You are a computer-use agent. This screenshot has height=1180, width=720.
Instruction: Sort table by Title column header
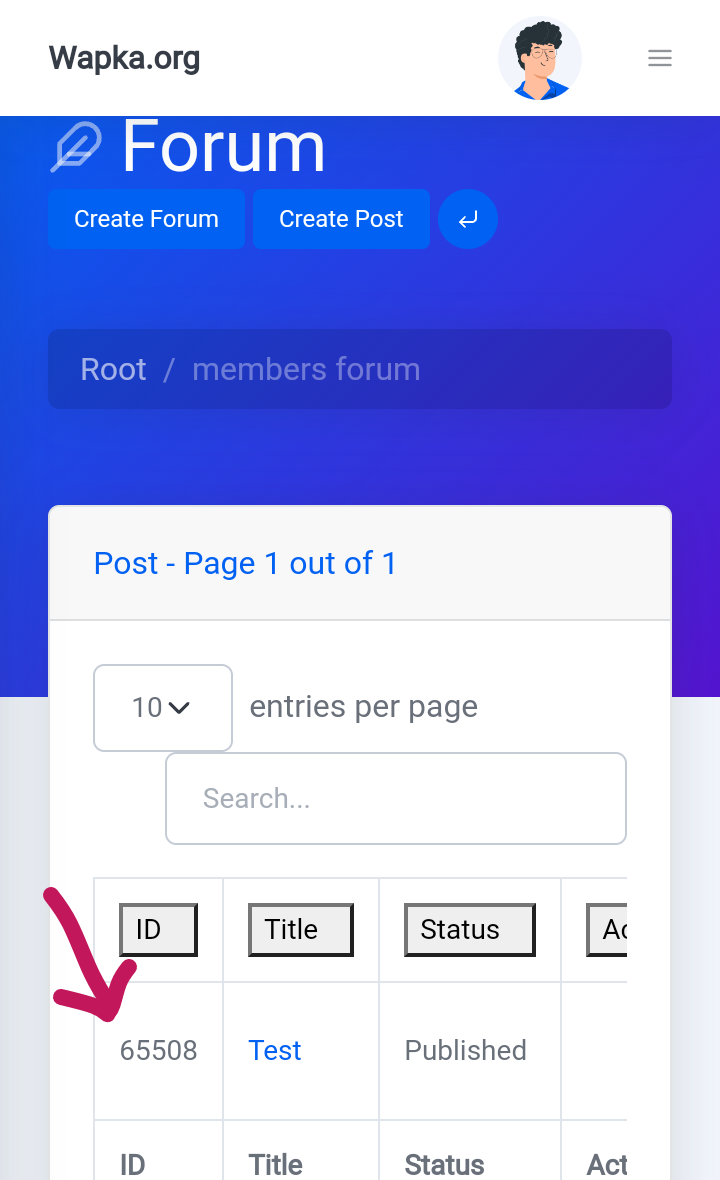300,930
